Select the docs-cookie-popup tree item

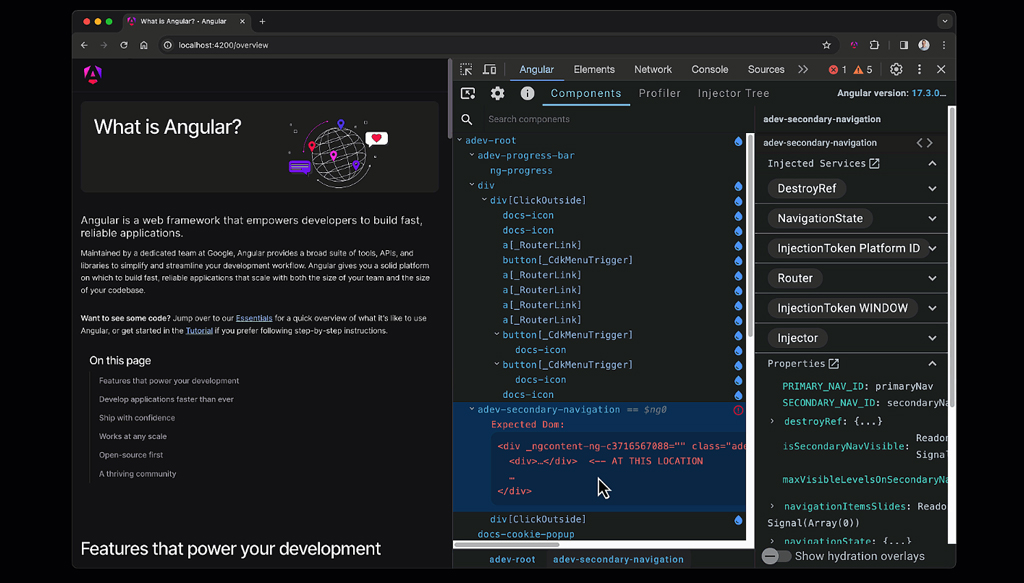(526, 535)
